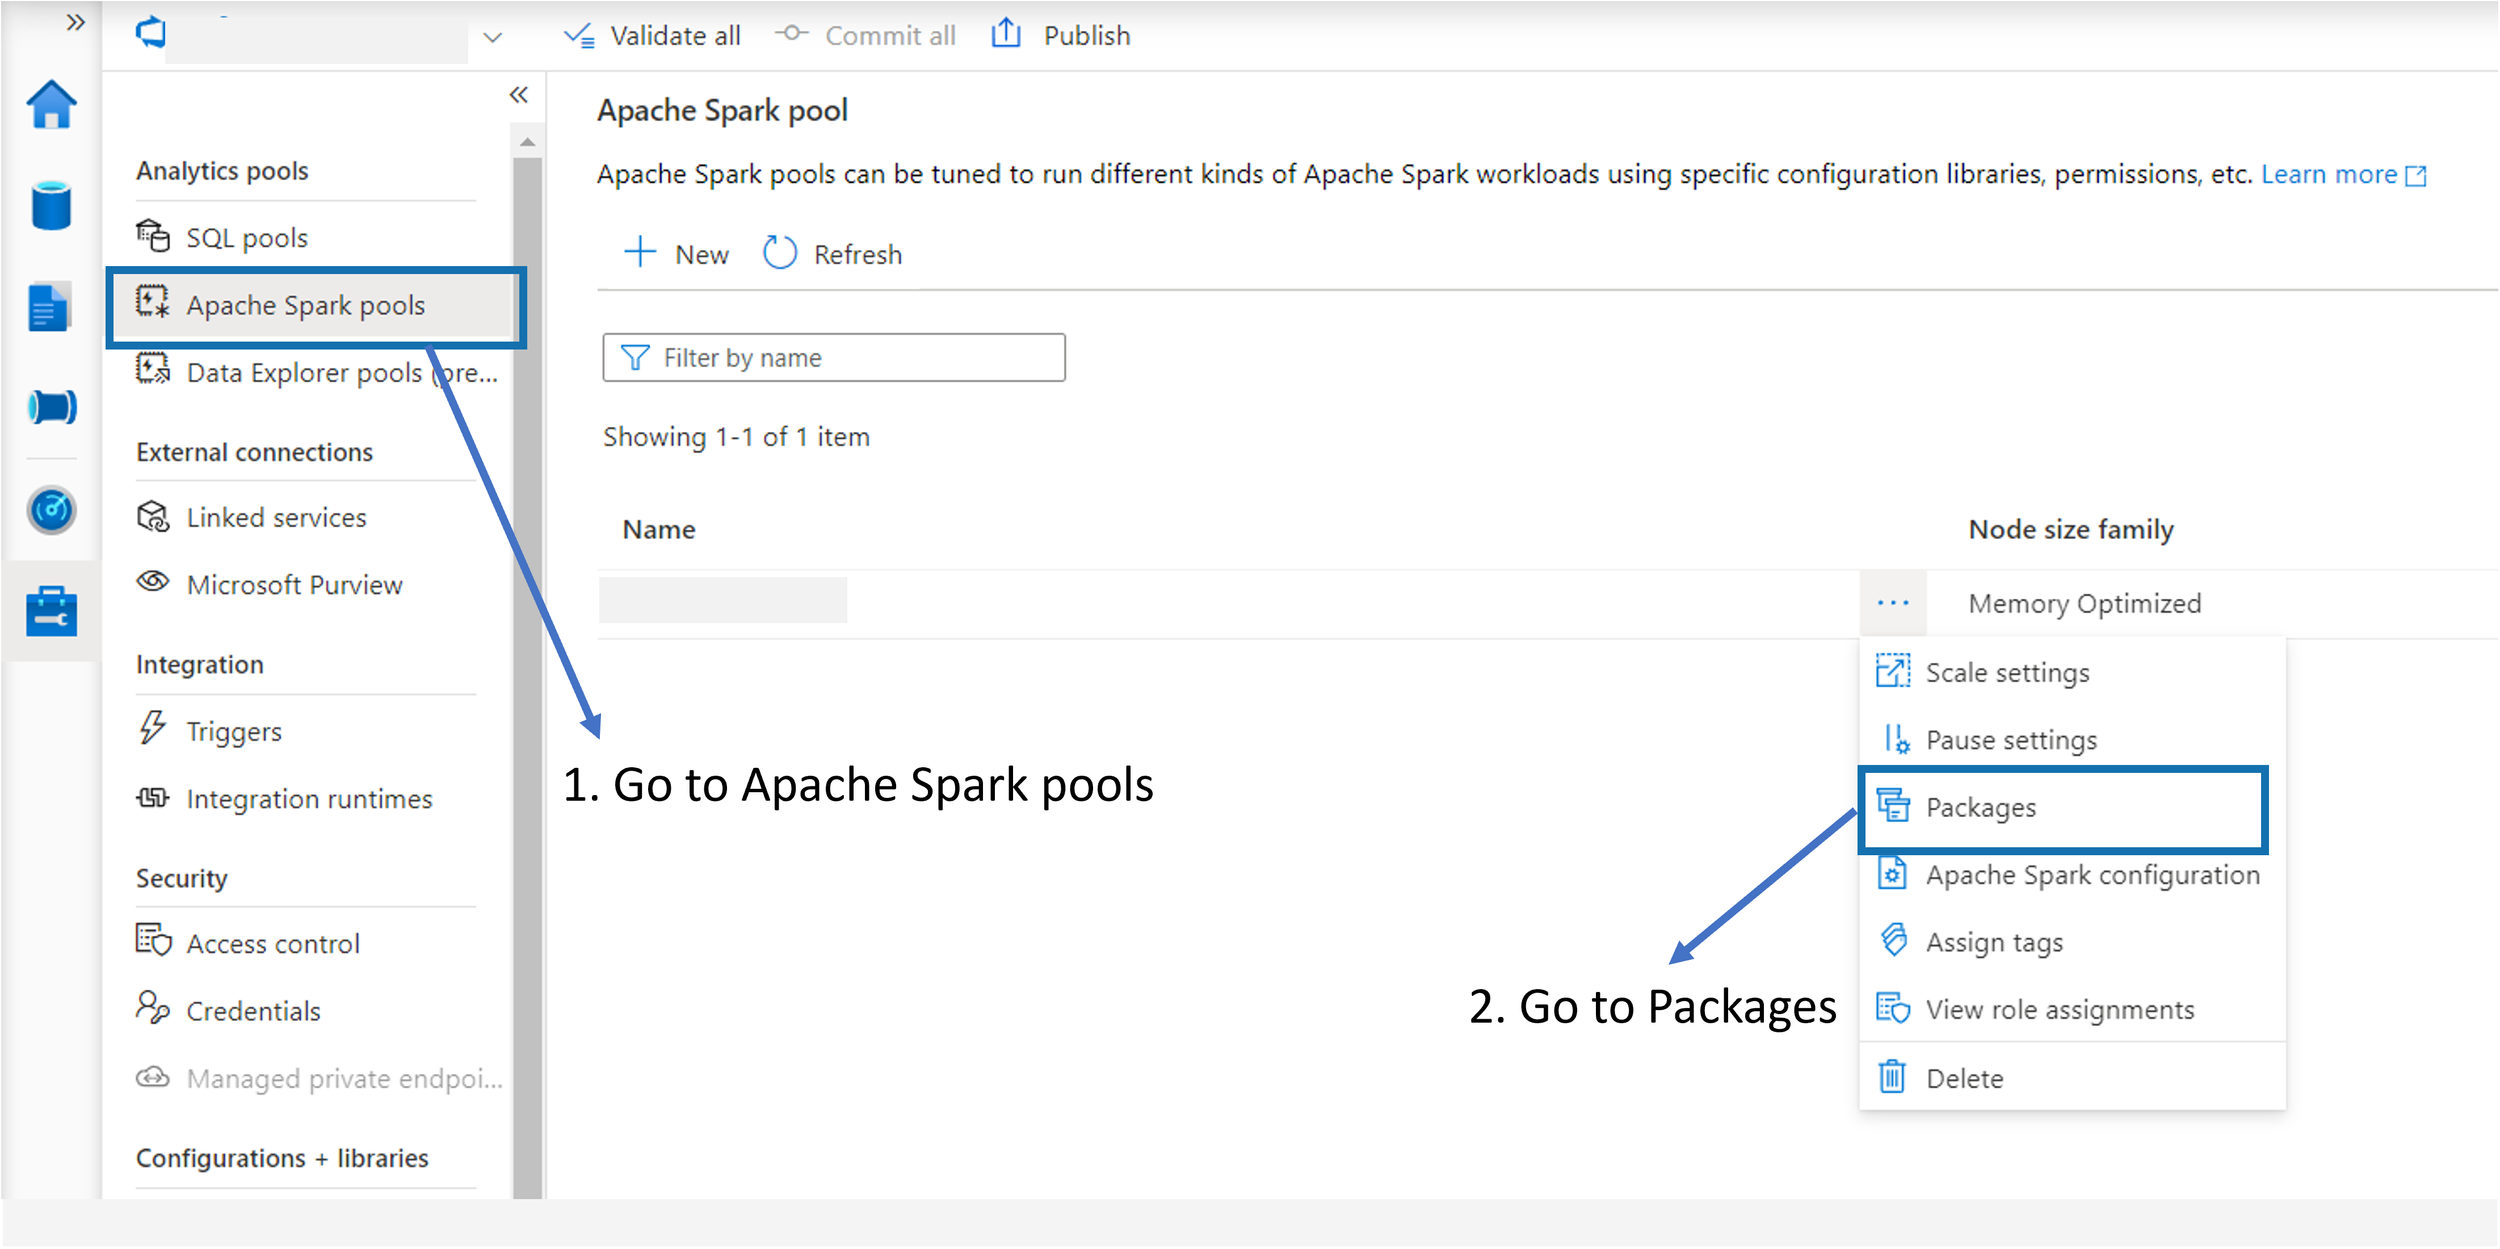The width and height of the screenshot is (2500, 1249).
Task: Choose Apache Spark configuration menu entry
Action: click(x=2092, y=875)
